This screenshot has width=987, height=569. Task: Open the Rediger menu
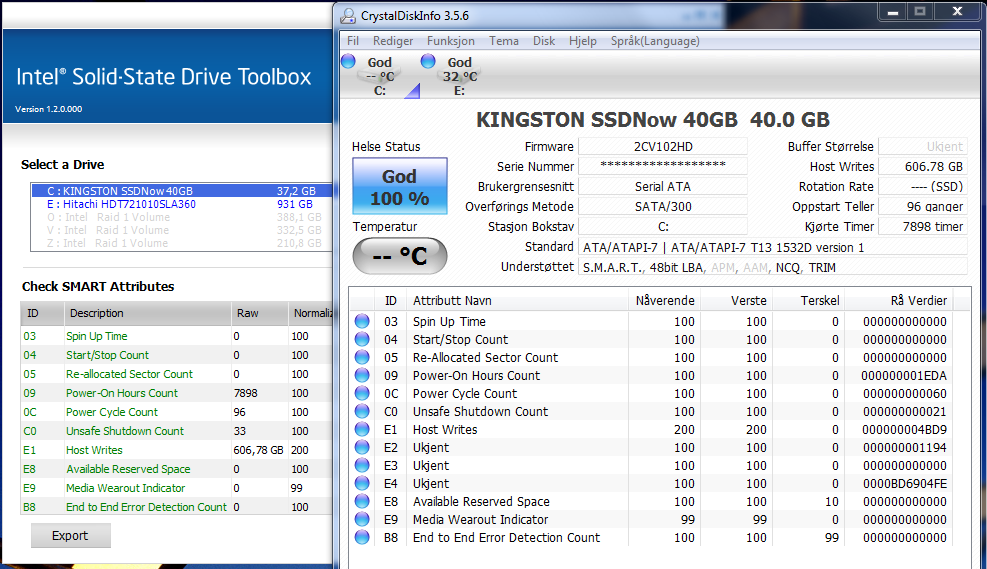click(x=393, y=41)
